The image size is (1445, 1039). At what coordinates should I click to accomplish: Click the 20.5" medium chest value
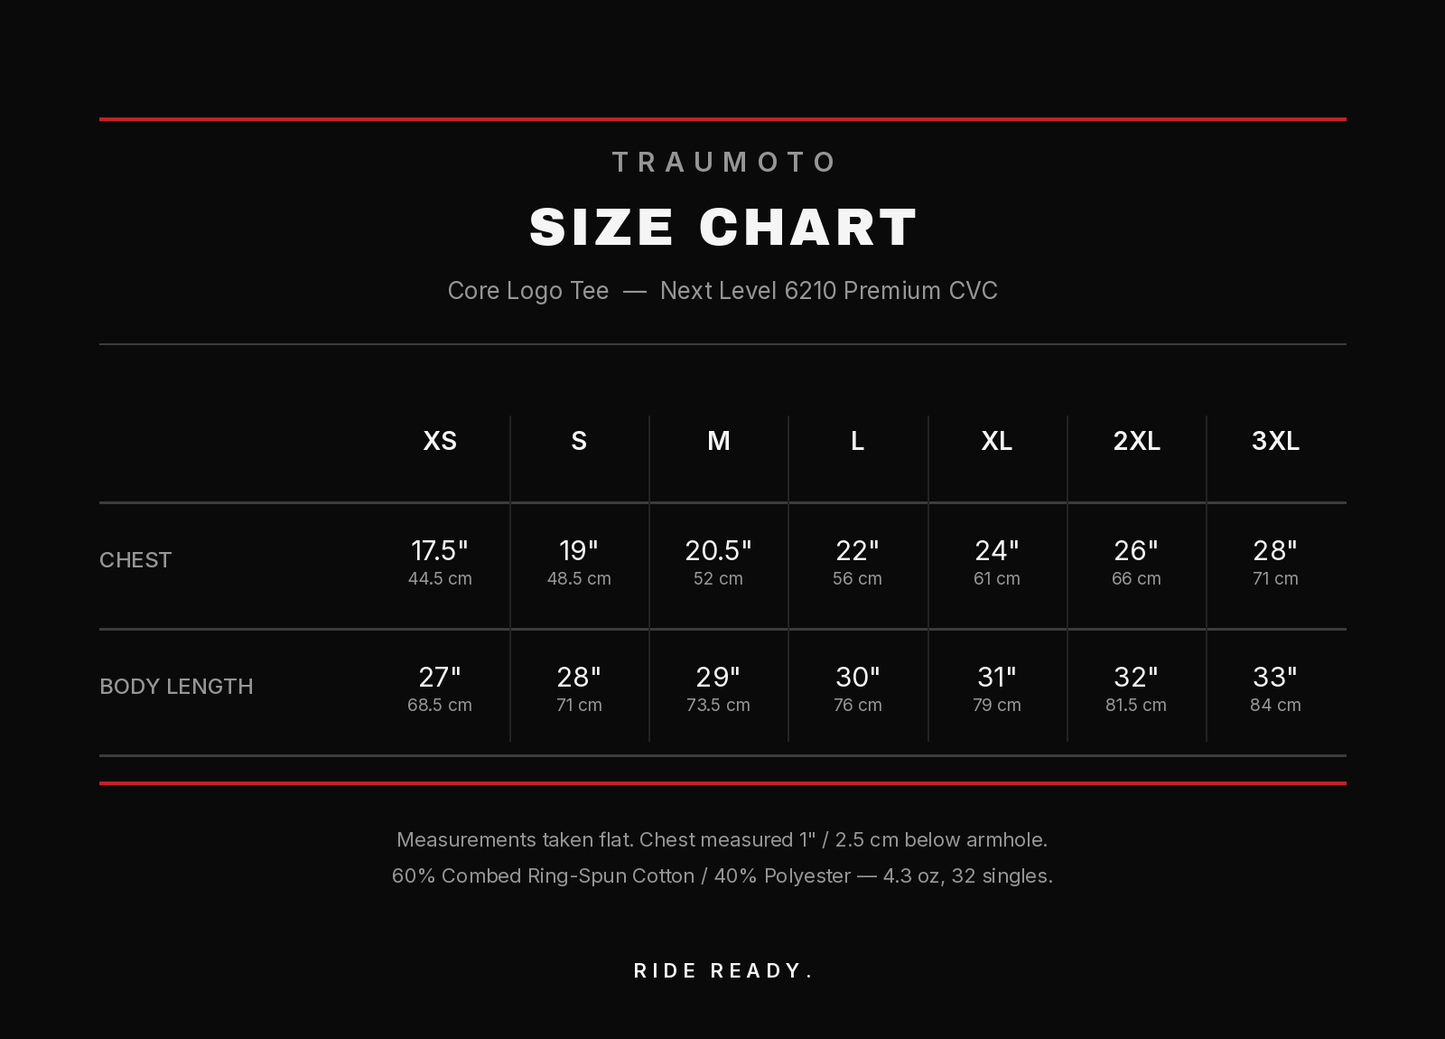[718, 551]
